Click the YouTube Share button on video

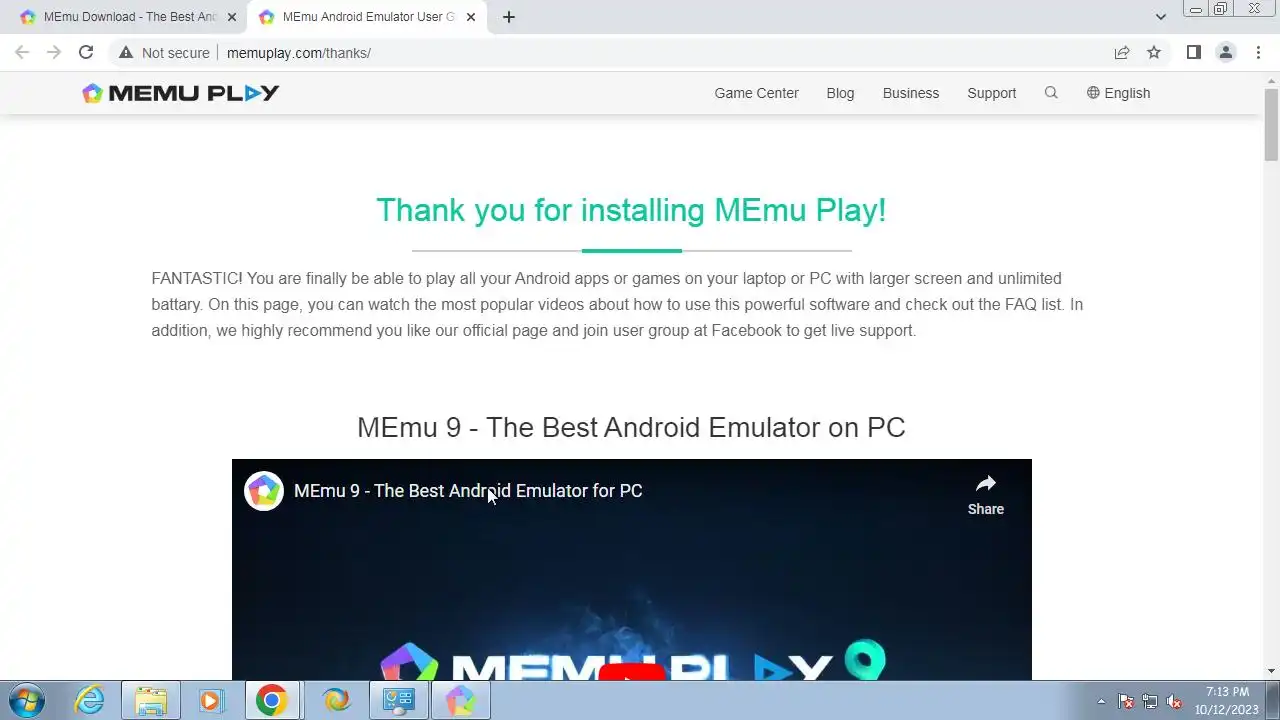(985, 494)
